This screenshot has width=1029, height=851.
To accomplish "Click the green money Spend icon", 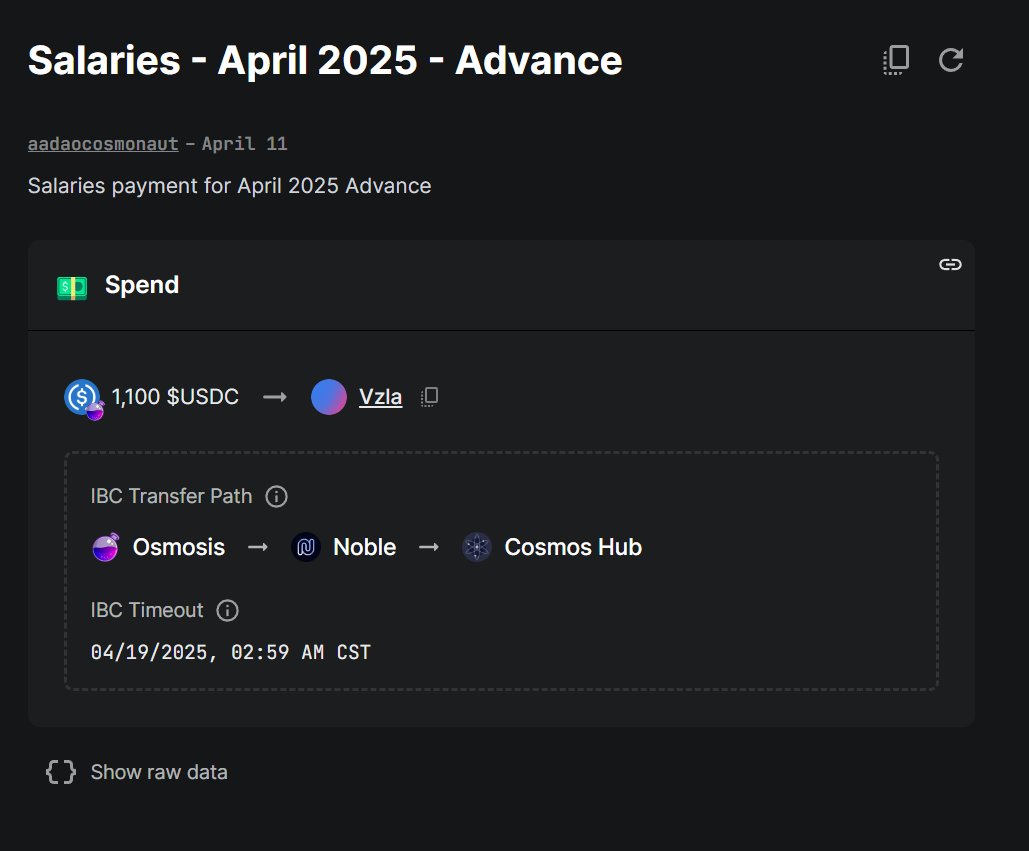I will pos(72,287).
